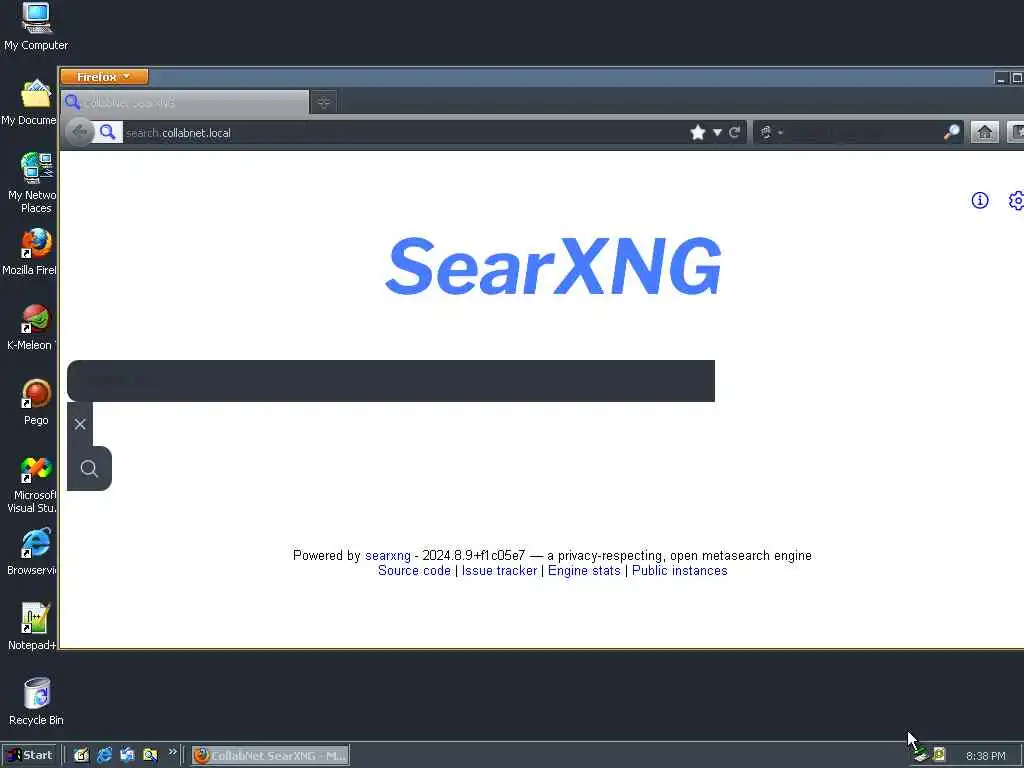
Task: Reload the page with the refresh icon
Action: click(x=735, y=133)
